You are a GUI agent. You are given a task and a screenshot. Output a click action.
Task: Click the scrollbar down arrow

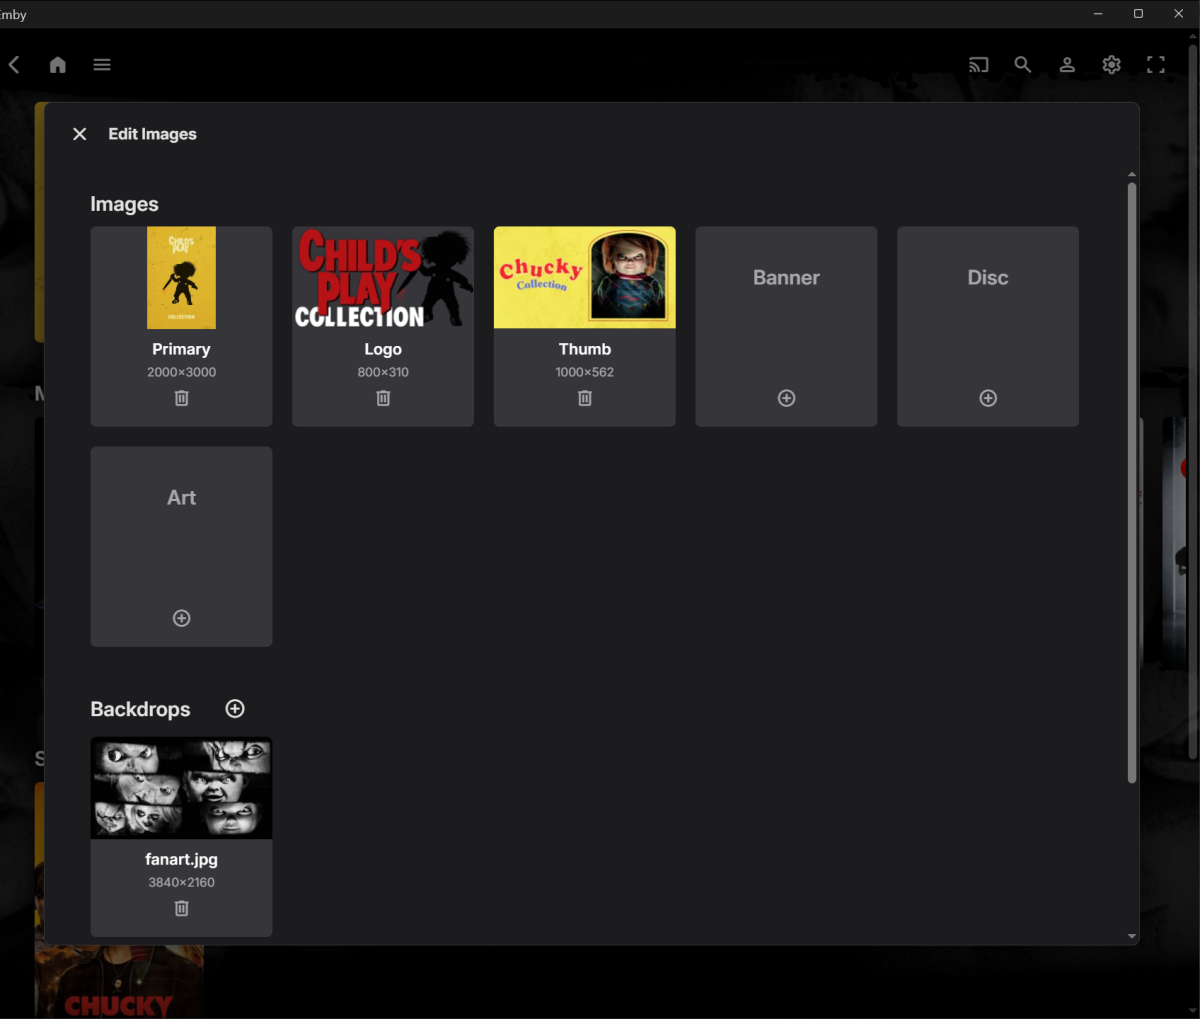pyautogui.click(x=1132, y=937)
